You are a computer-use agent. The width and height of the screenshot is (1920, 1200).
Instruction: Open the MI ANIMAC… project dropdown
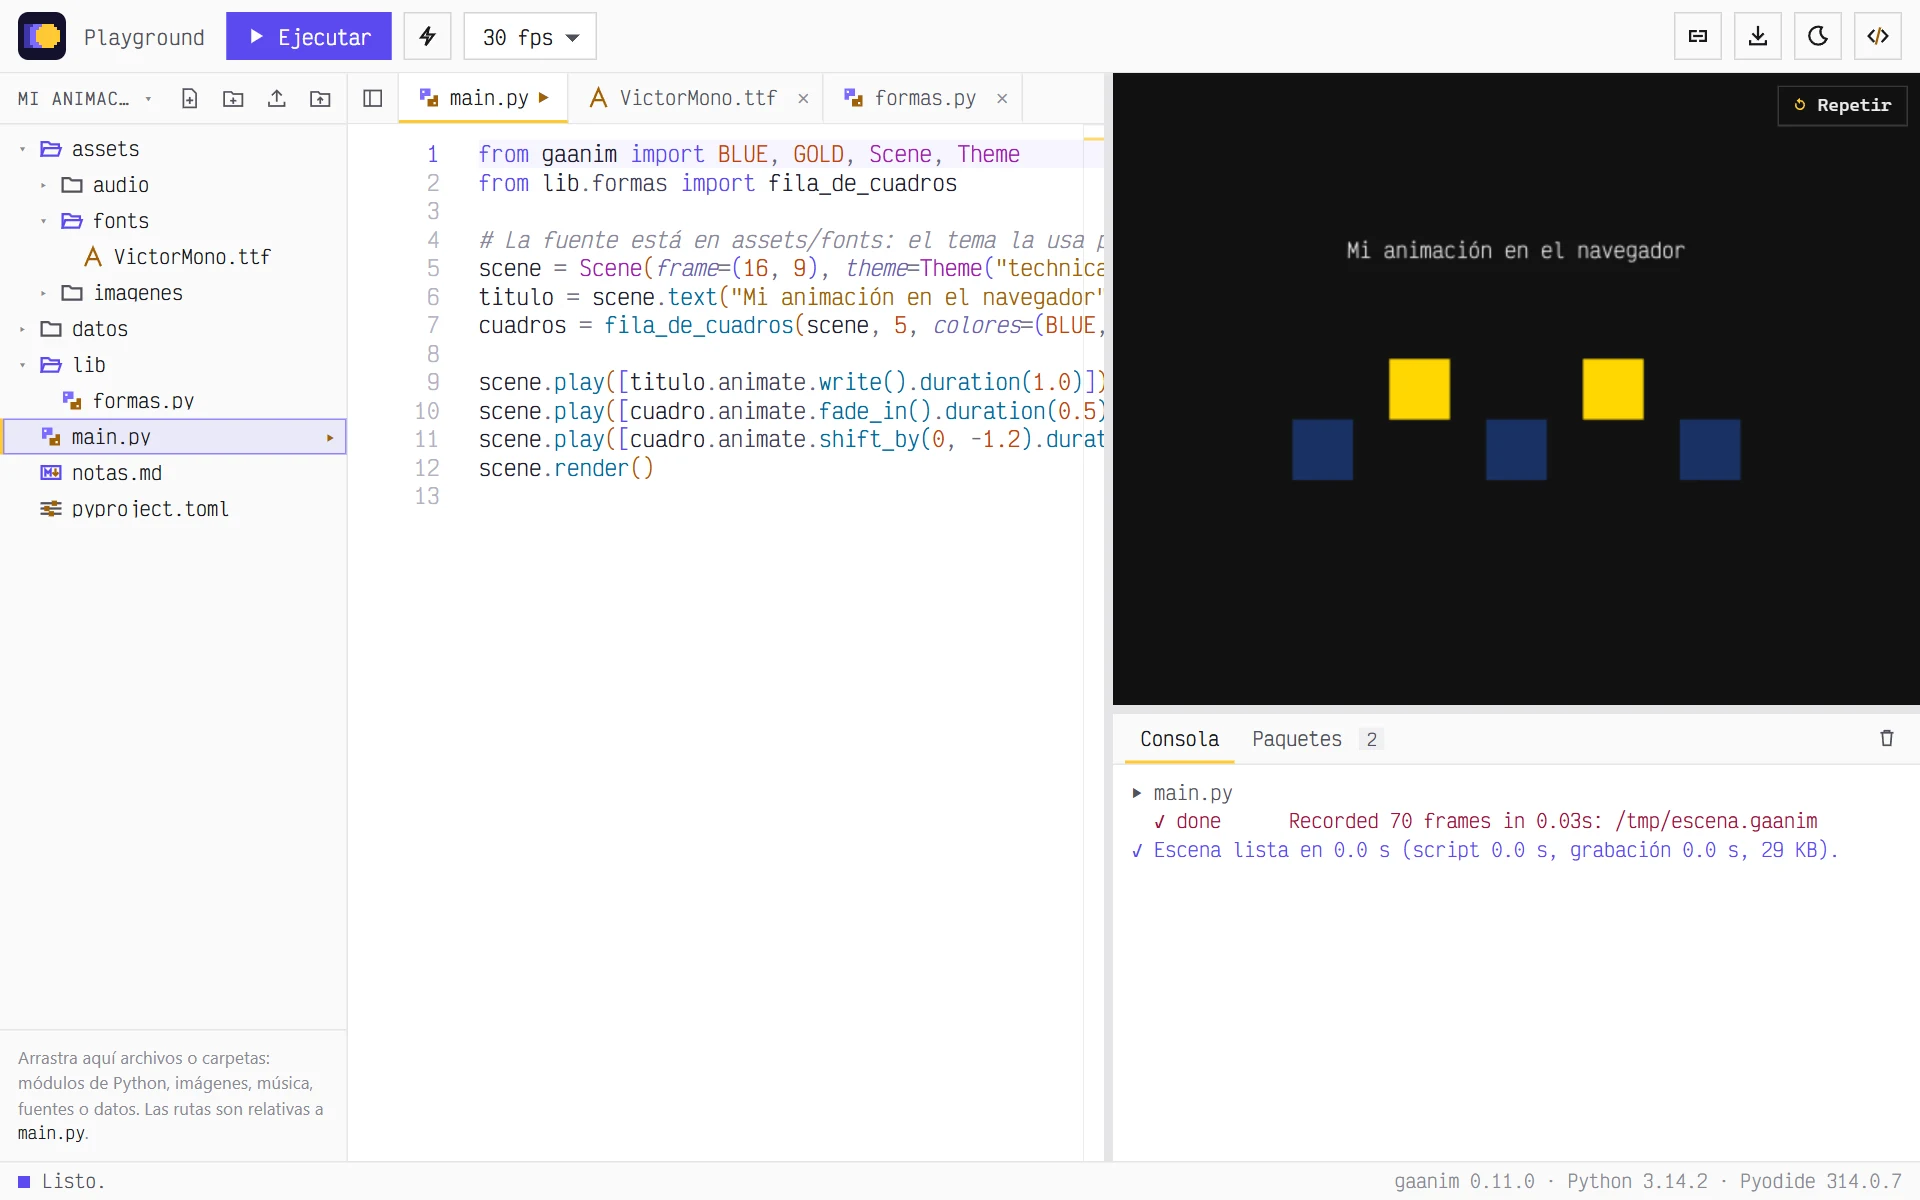[85, 98]
